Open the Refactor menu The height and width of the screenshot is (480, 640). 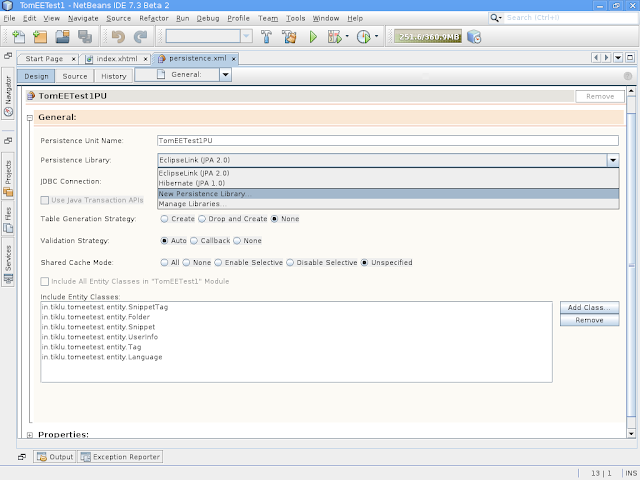pyautogui.click(x=153, y=18)
